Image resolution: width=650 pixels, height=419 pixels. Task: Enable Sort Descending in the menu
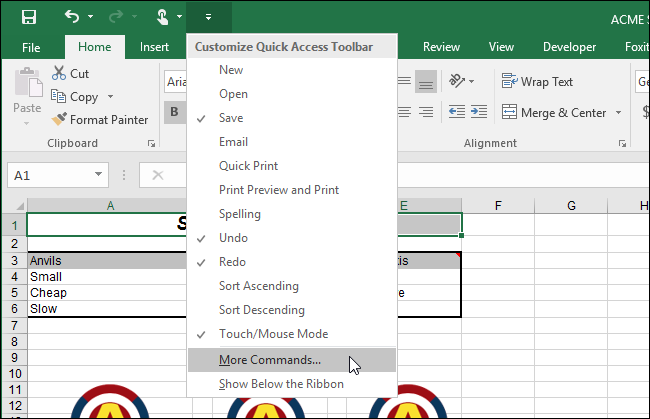[292, 310]
